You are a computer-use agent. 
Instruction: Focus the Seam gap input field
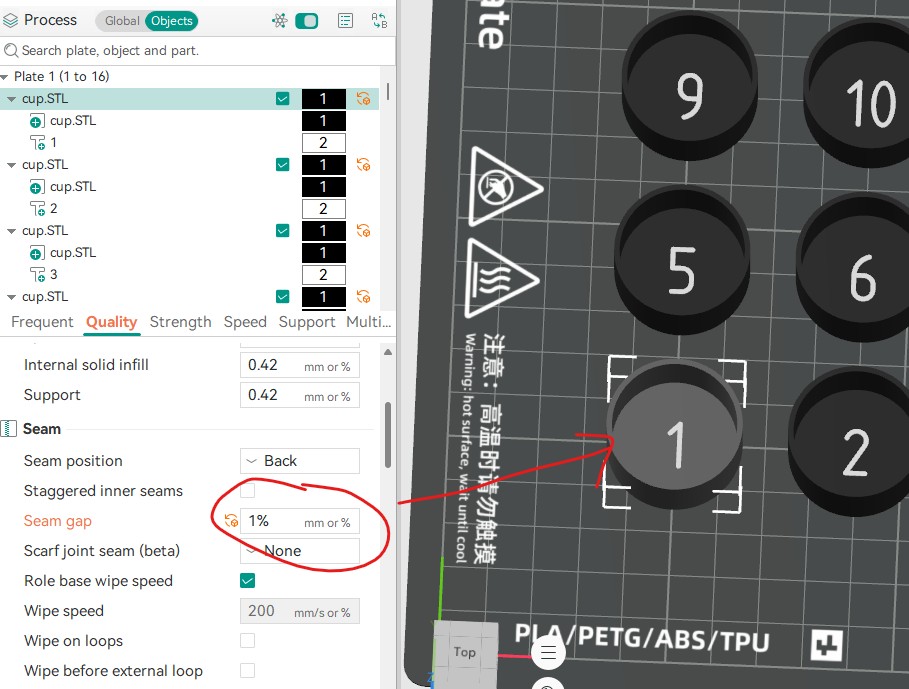(x=300, y=521)
